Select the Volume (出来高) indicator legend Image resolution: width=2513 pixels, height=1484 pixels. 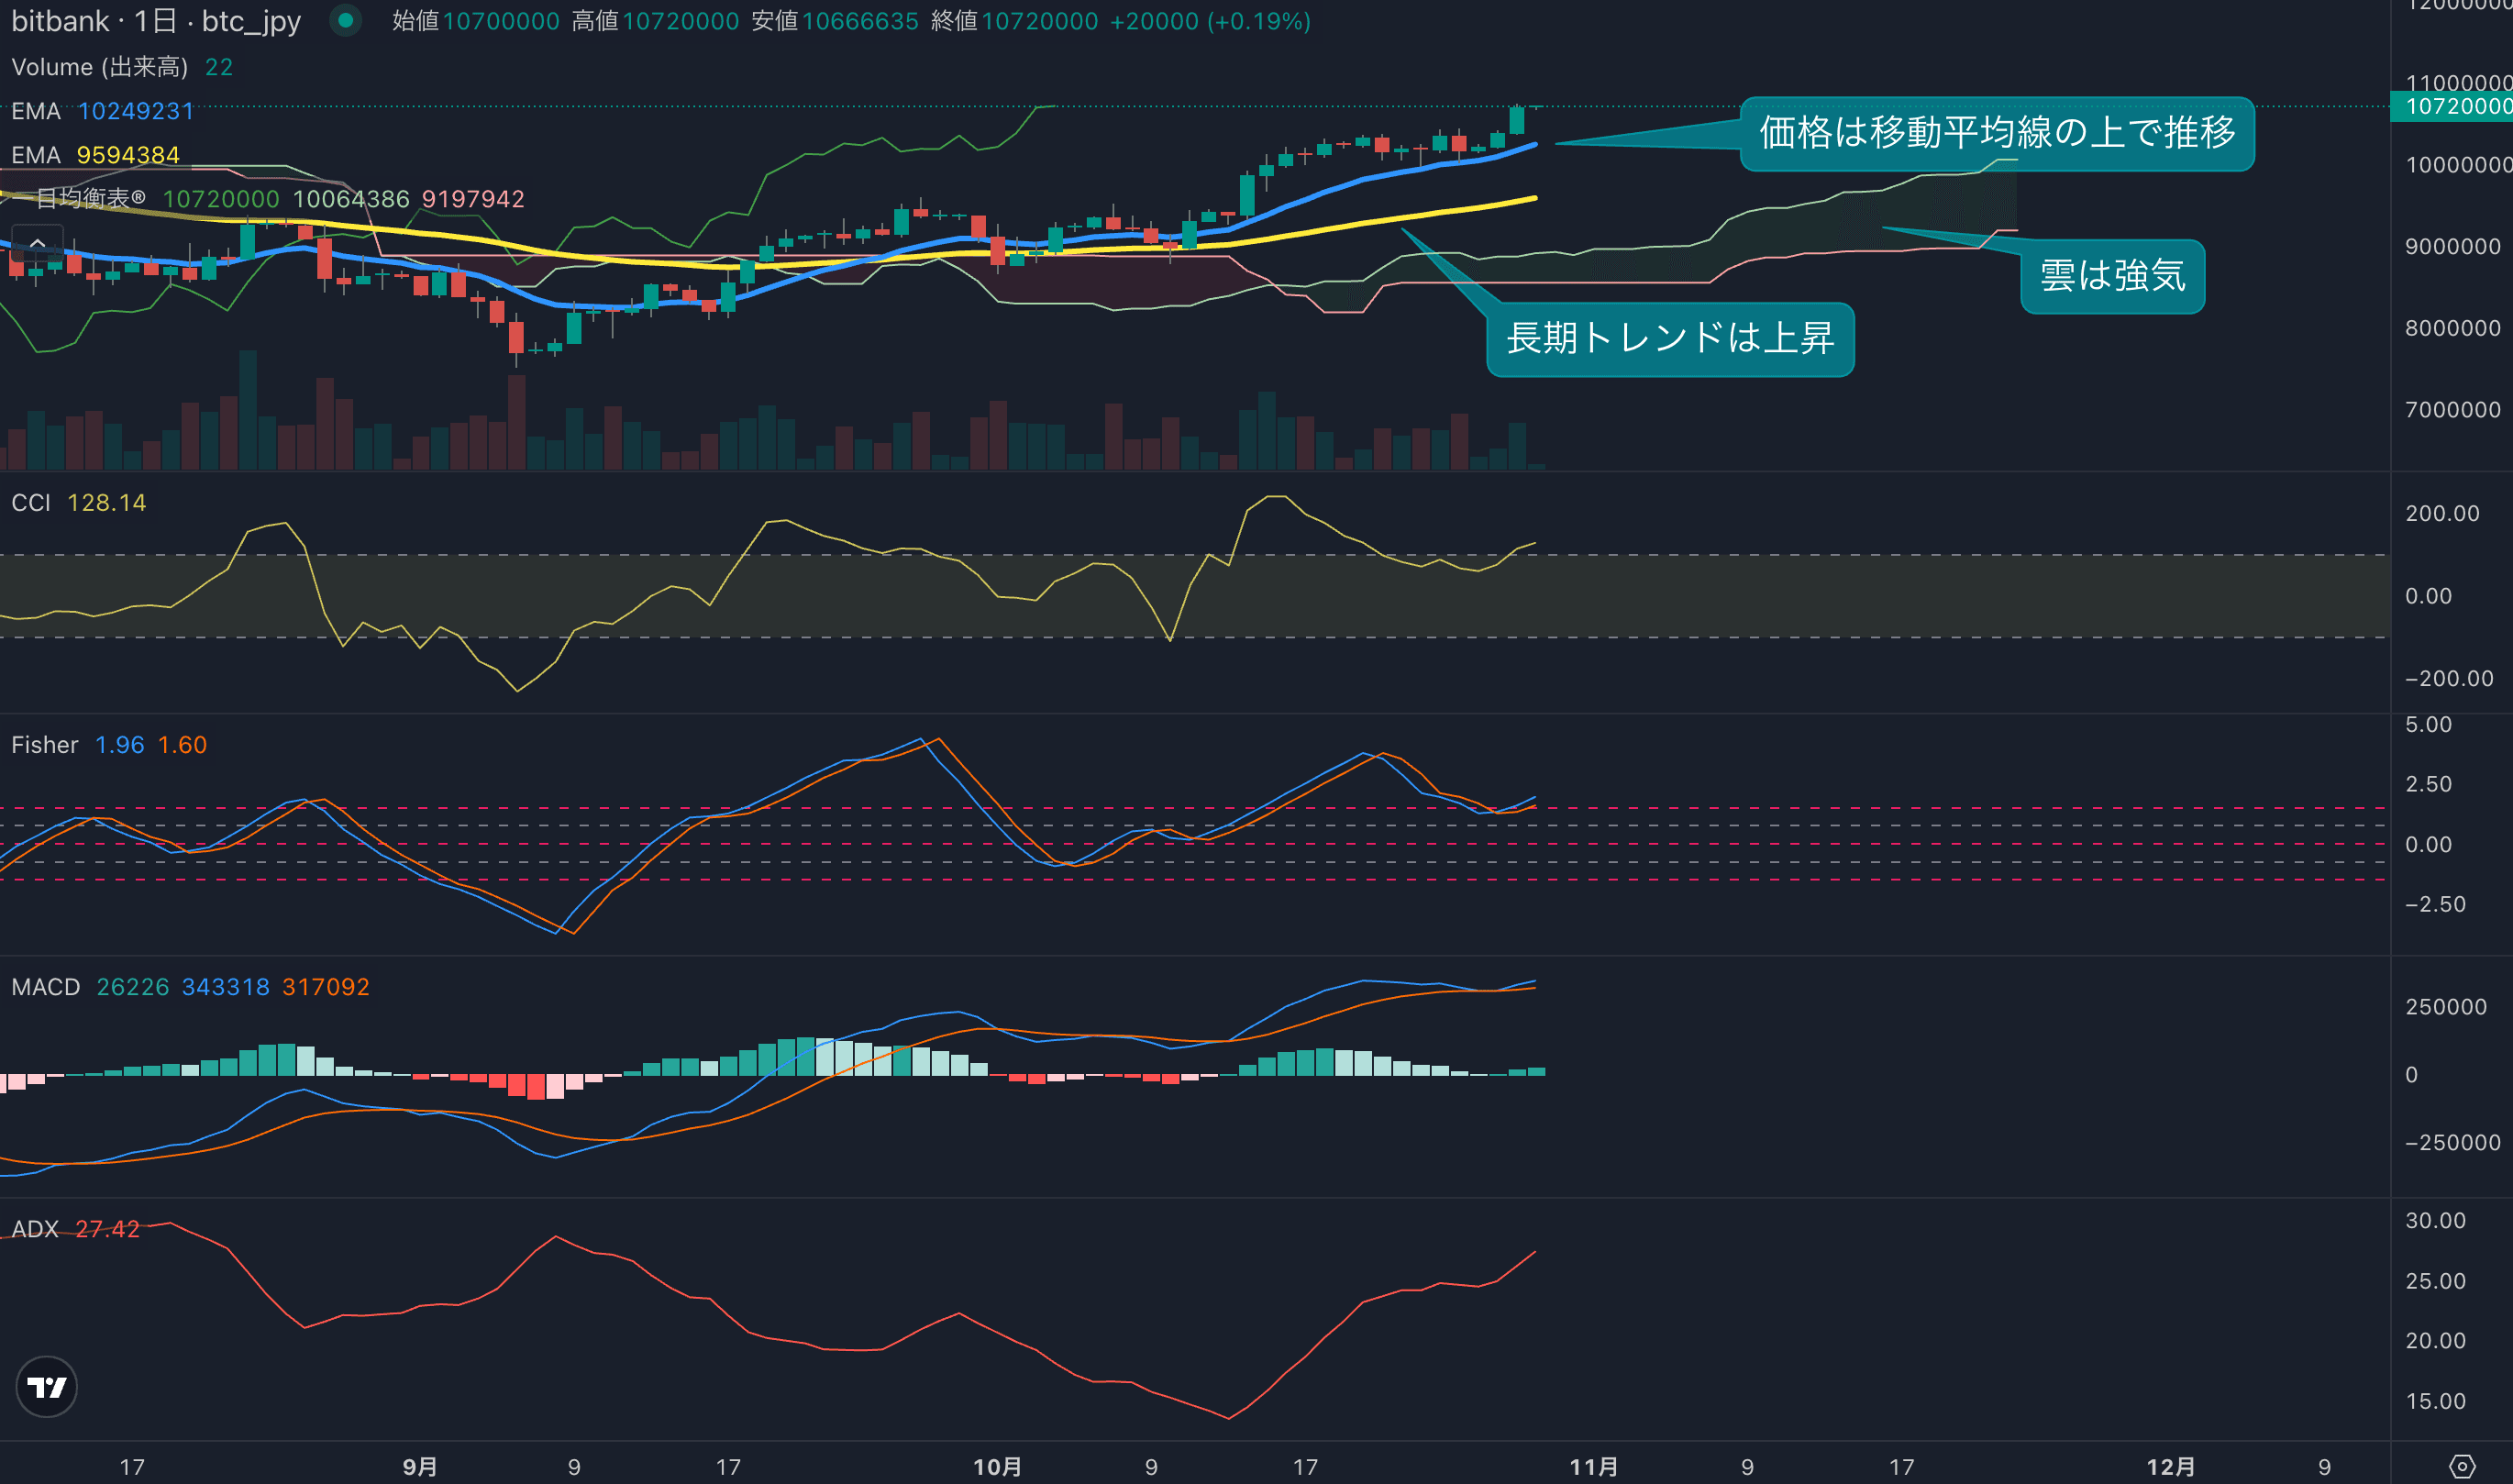(x=99, y=67)
